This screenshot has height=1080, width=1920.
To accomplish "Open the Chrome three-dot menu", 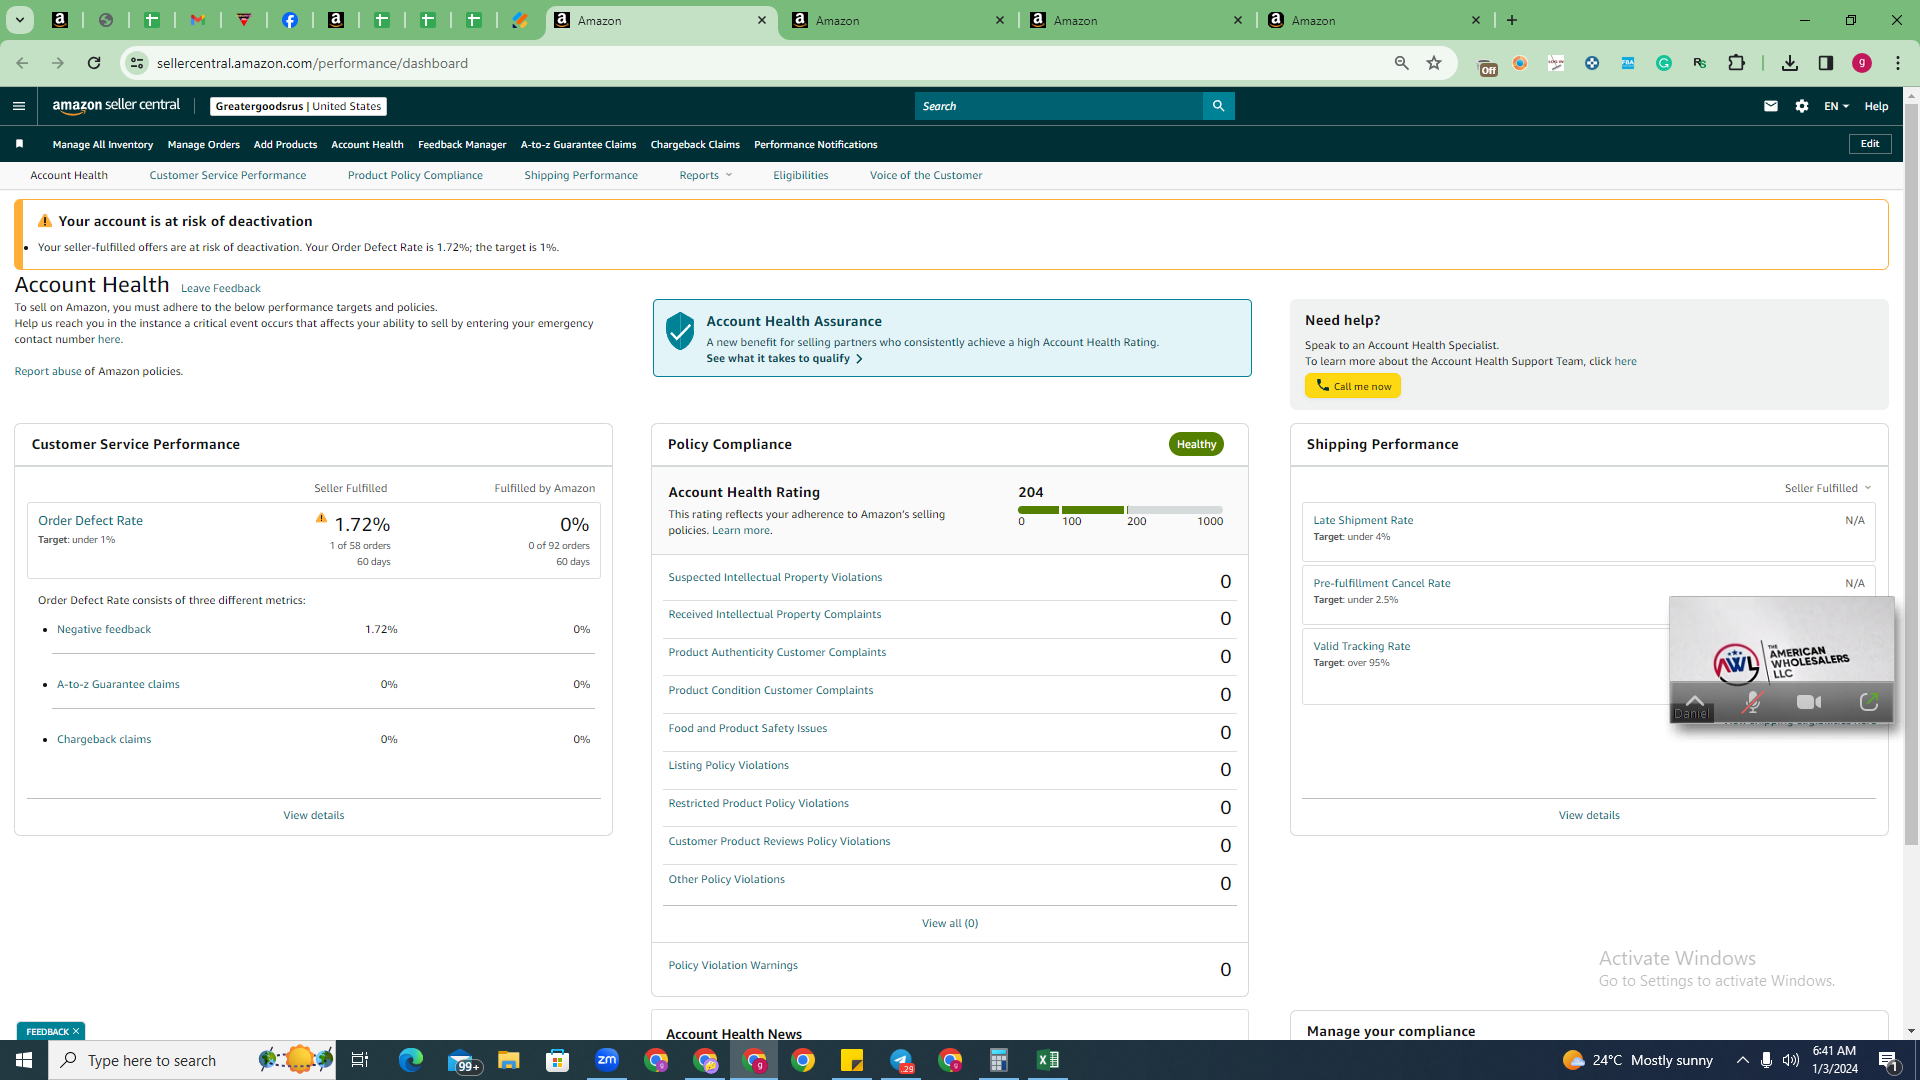I will (x=1898, y=63).
